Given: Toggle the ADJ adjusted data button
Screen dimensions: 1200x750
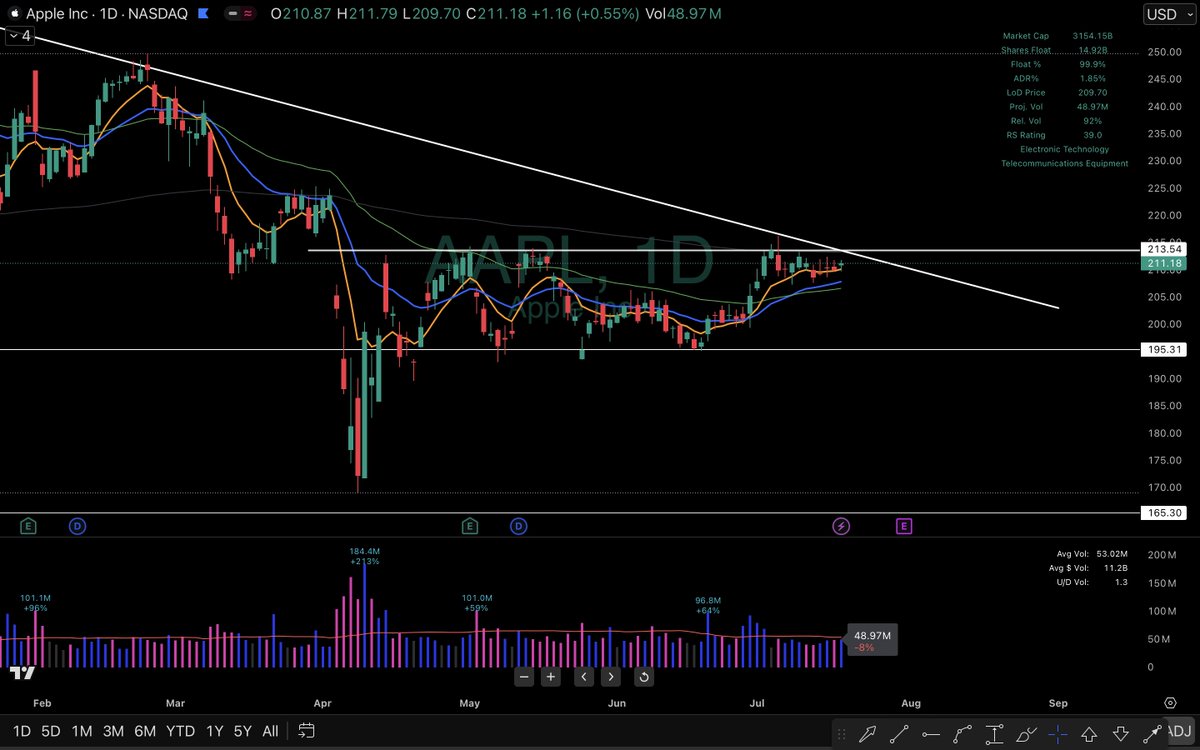Looking at the screenshot, I should [1180, 732].
